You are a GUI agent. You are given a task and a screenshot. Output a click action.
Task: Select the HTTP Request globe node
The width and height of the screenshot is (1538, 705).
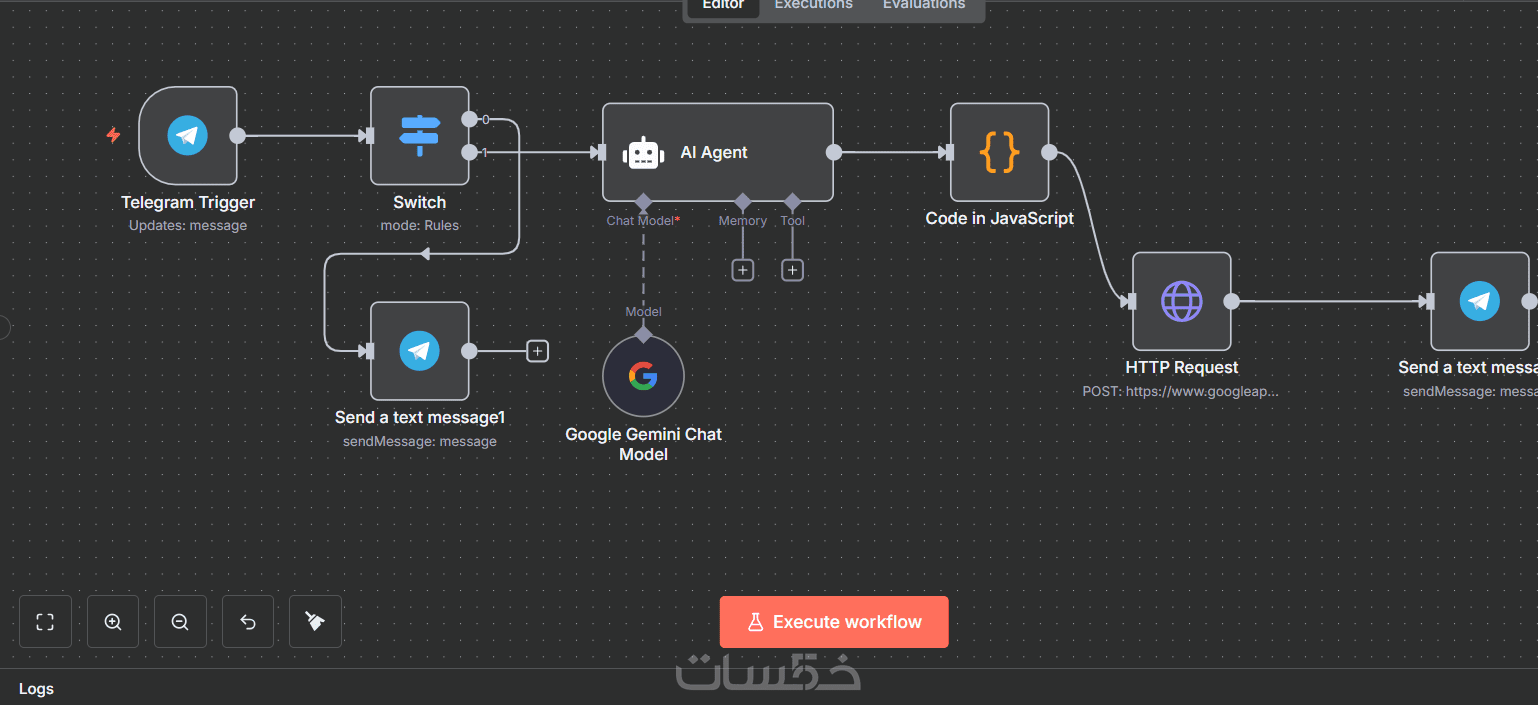pyautogui.click(x=1182, y=301)
